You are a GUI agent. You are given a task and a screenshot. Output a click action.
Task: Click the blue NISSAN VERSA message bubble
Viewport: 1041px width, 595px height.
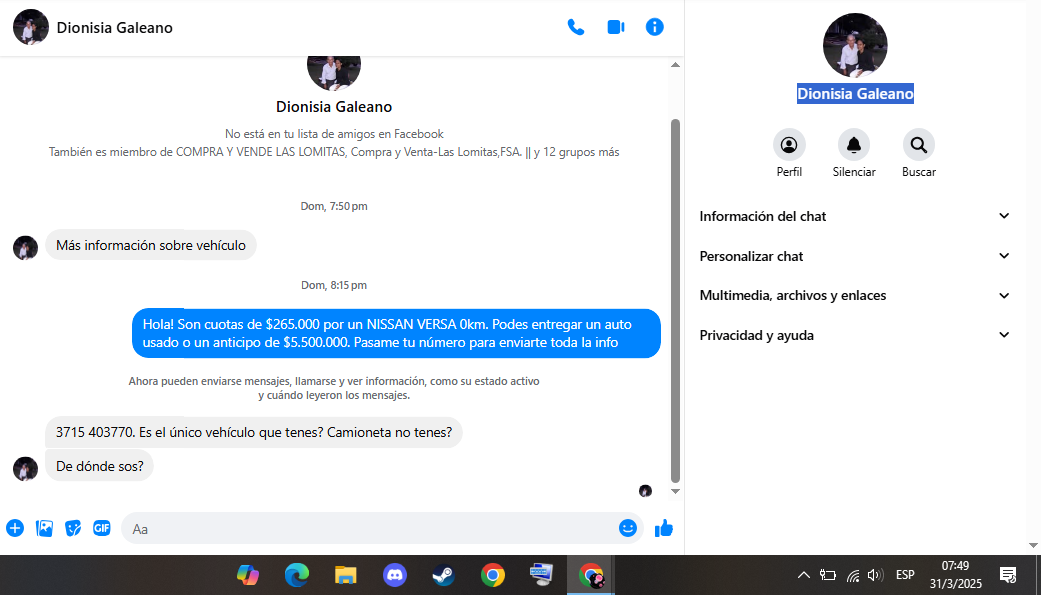coord(396,333)
